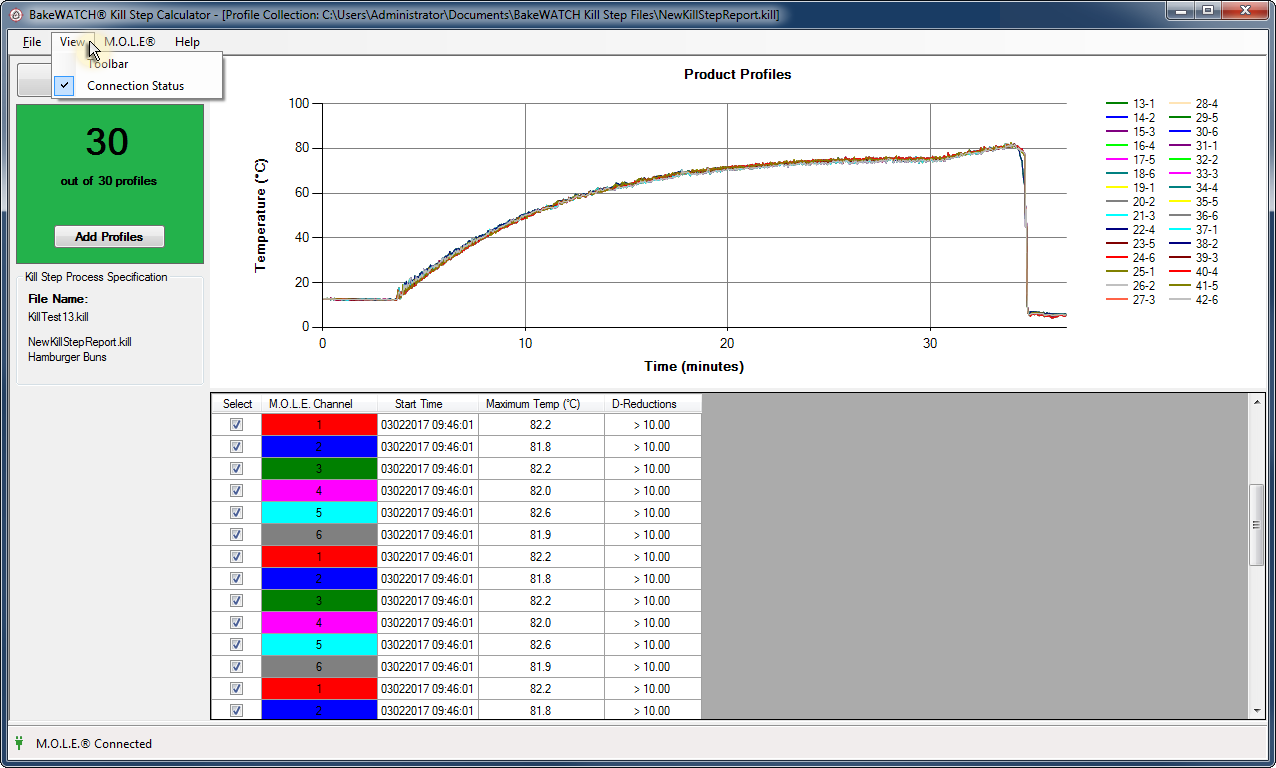Toggle the Select checkbox in the second table row
The image size is (1276, 768).
(237, 446)
